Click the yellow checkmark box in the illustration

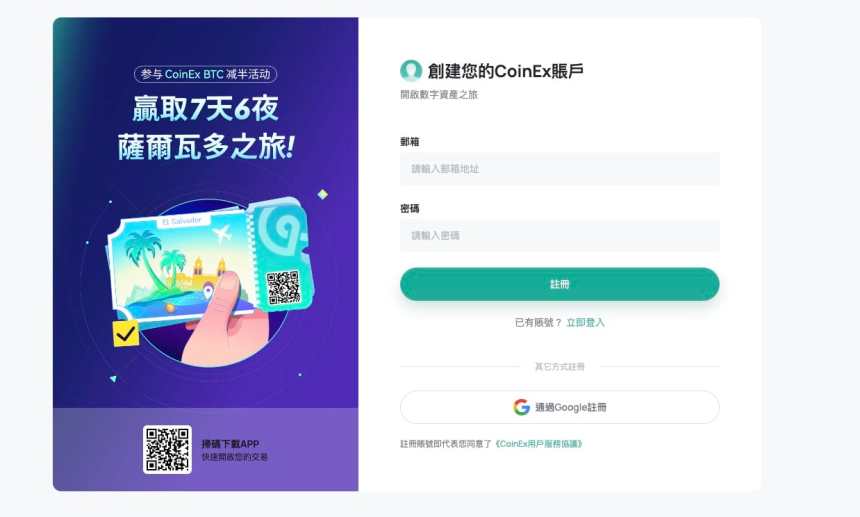click(x=126, y=333)
